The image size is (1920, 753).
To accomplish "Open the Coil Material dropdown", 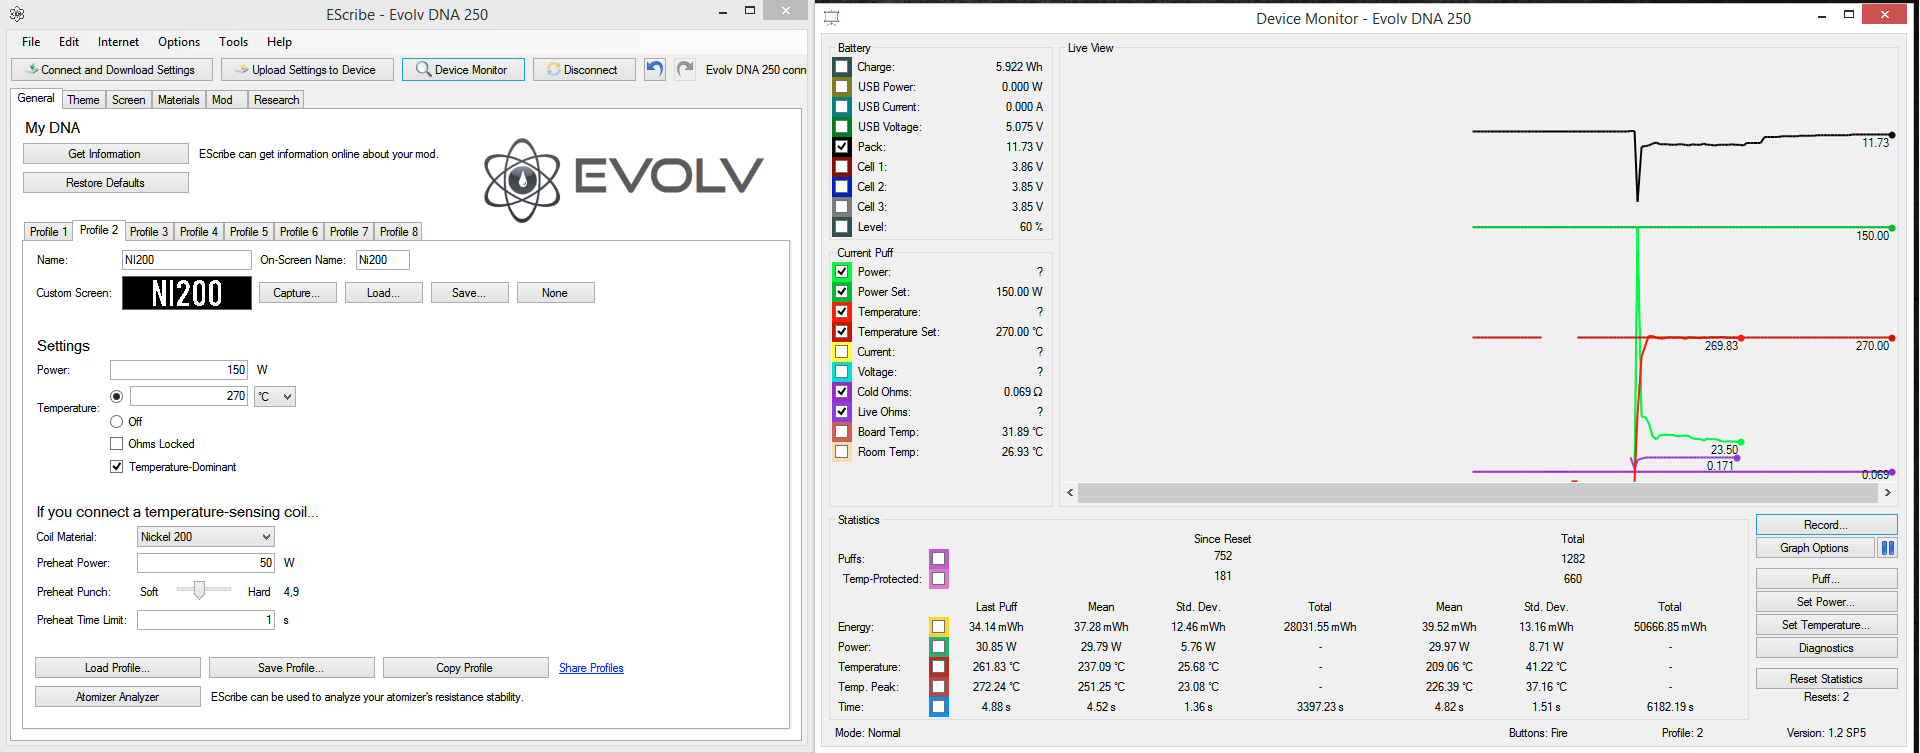I will coord(205,537).
